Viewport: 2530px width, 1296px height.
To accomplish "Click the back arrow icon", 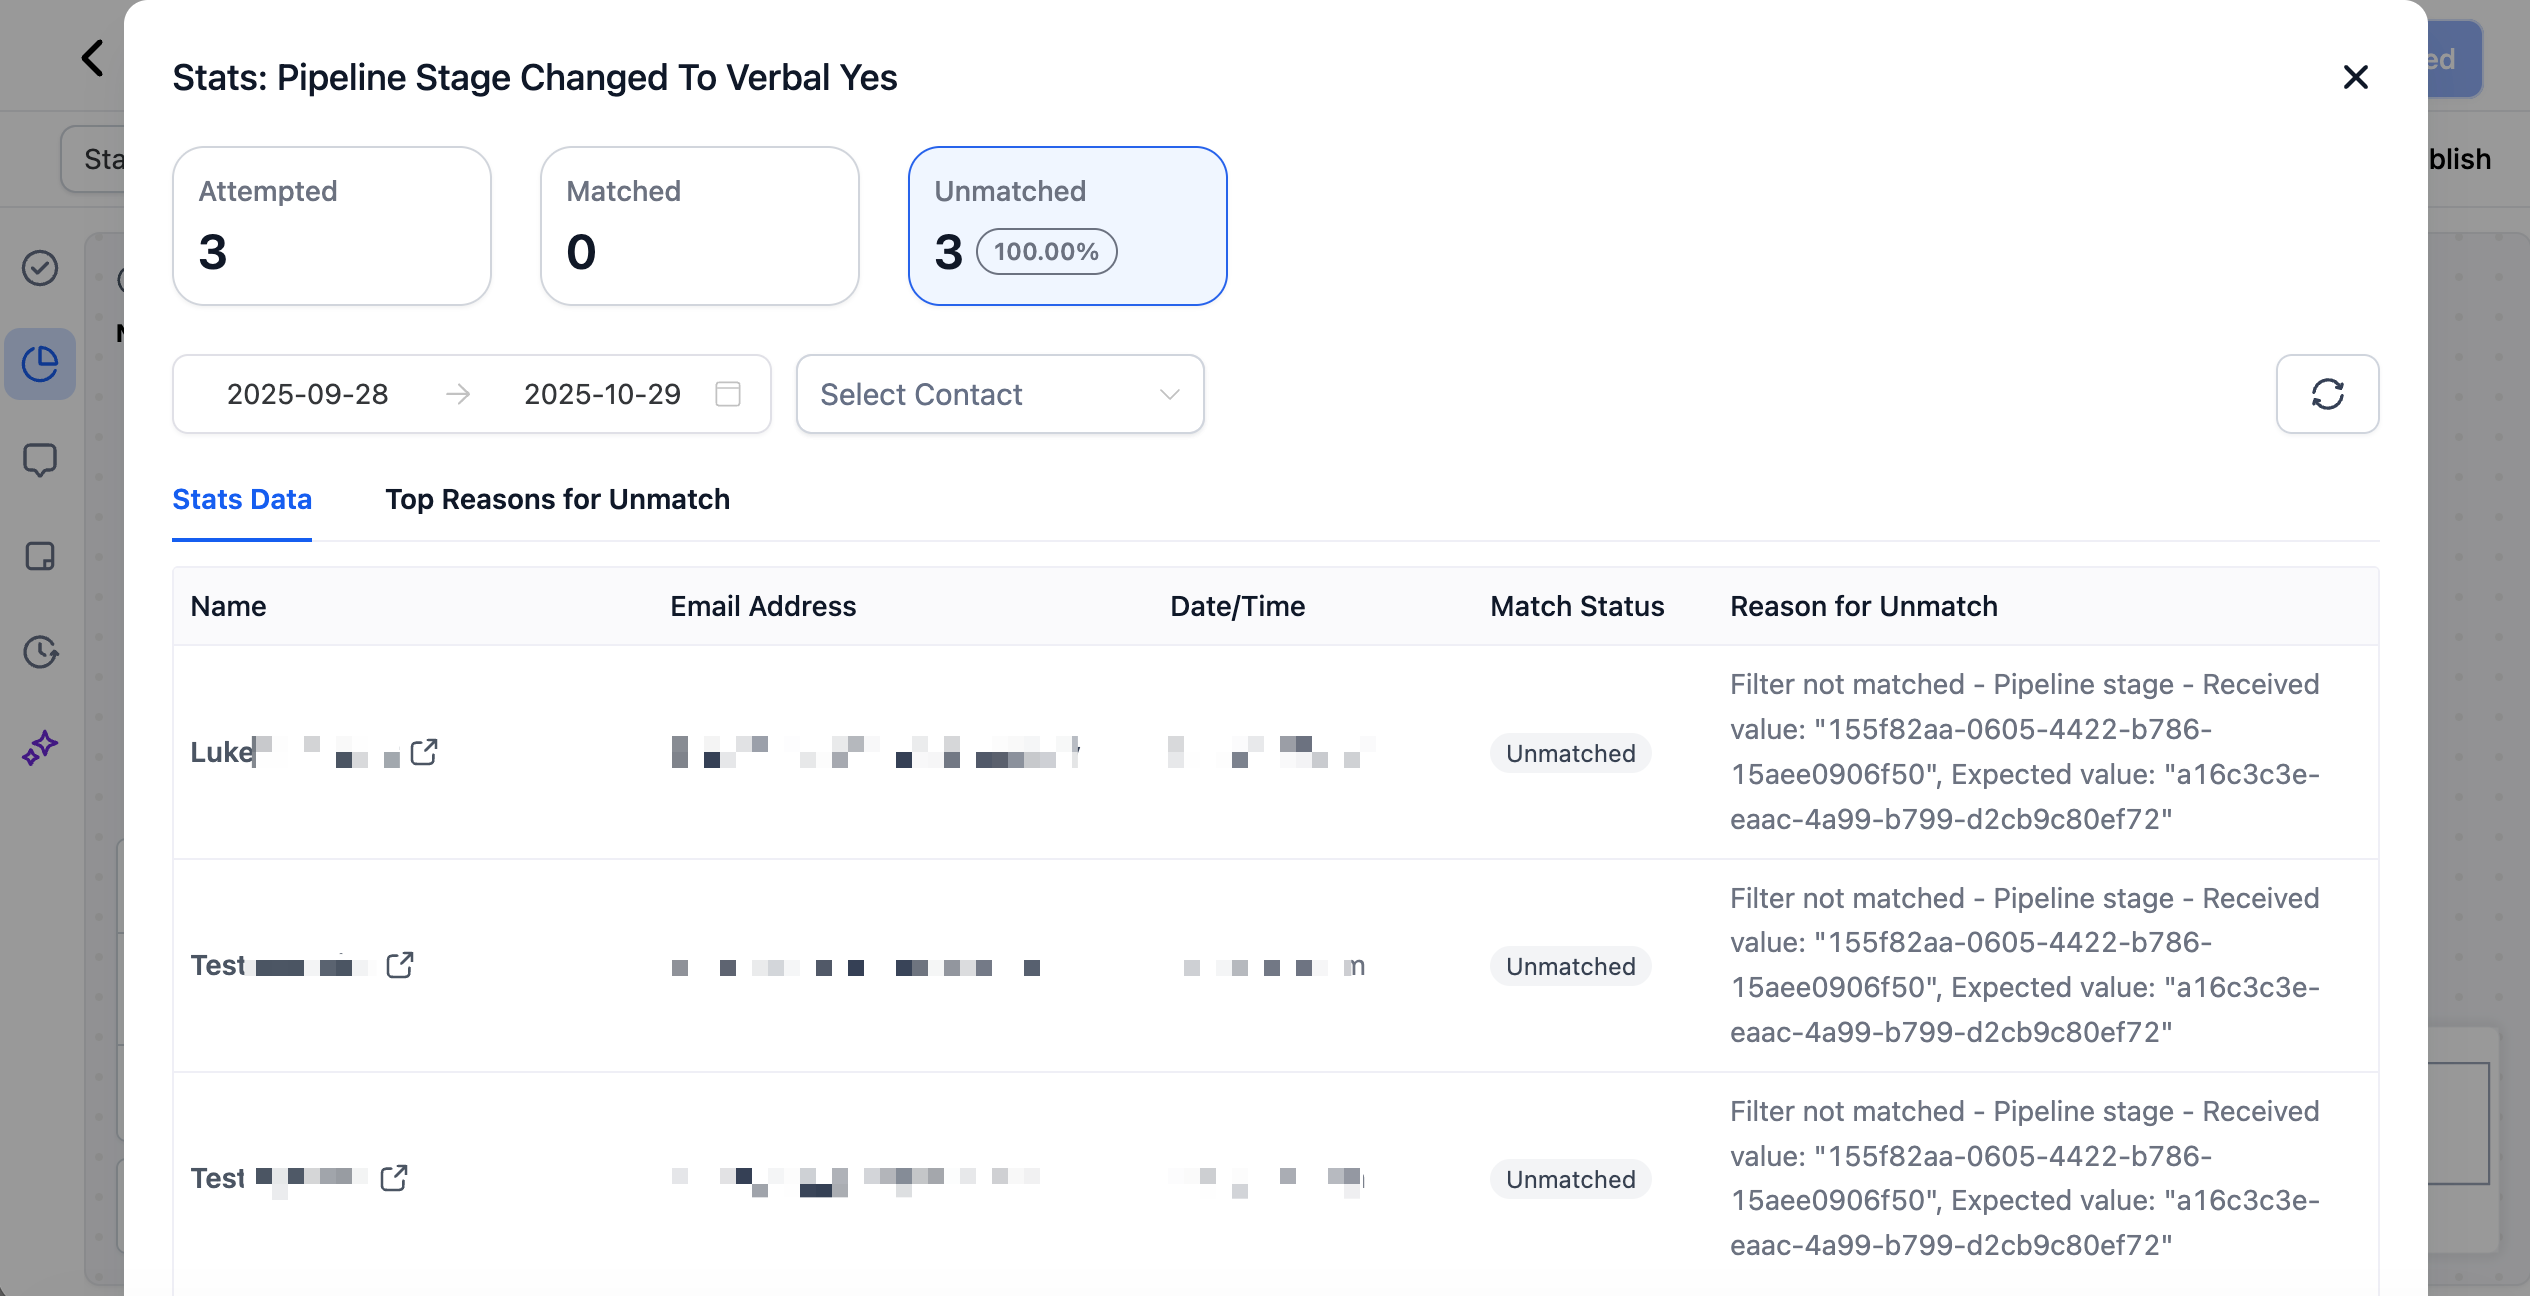I will [93, 58].
